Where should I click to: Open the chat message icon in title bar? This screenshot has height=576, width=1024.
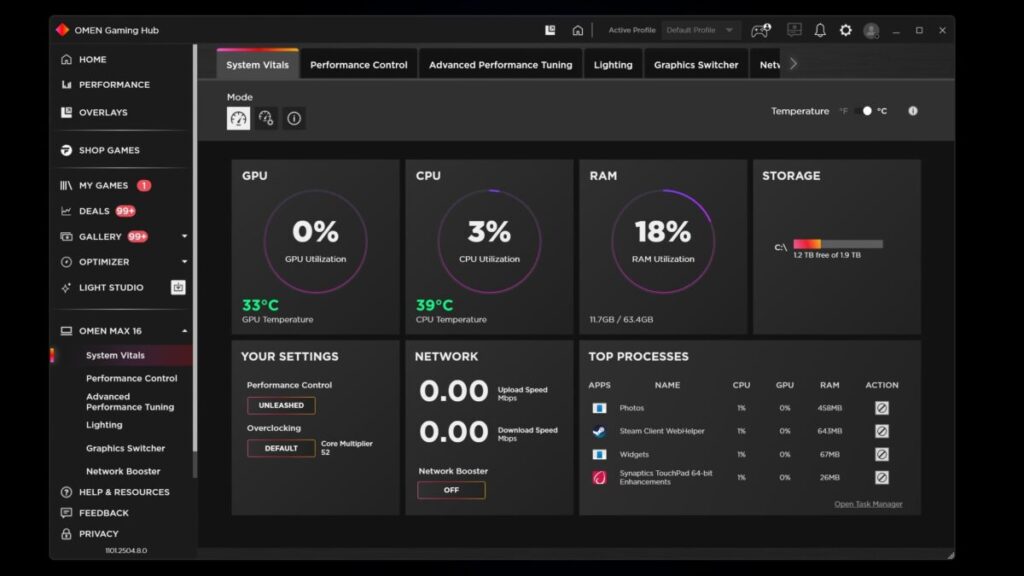(794, 30)
